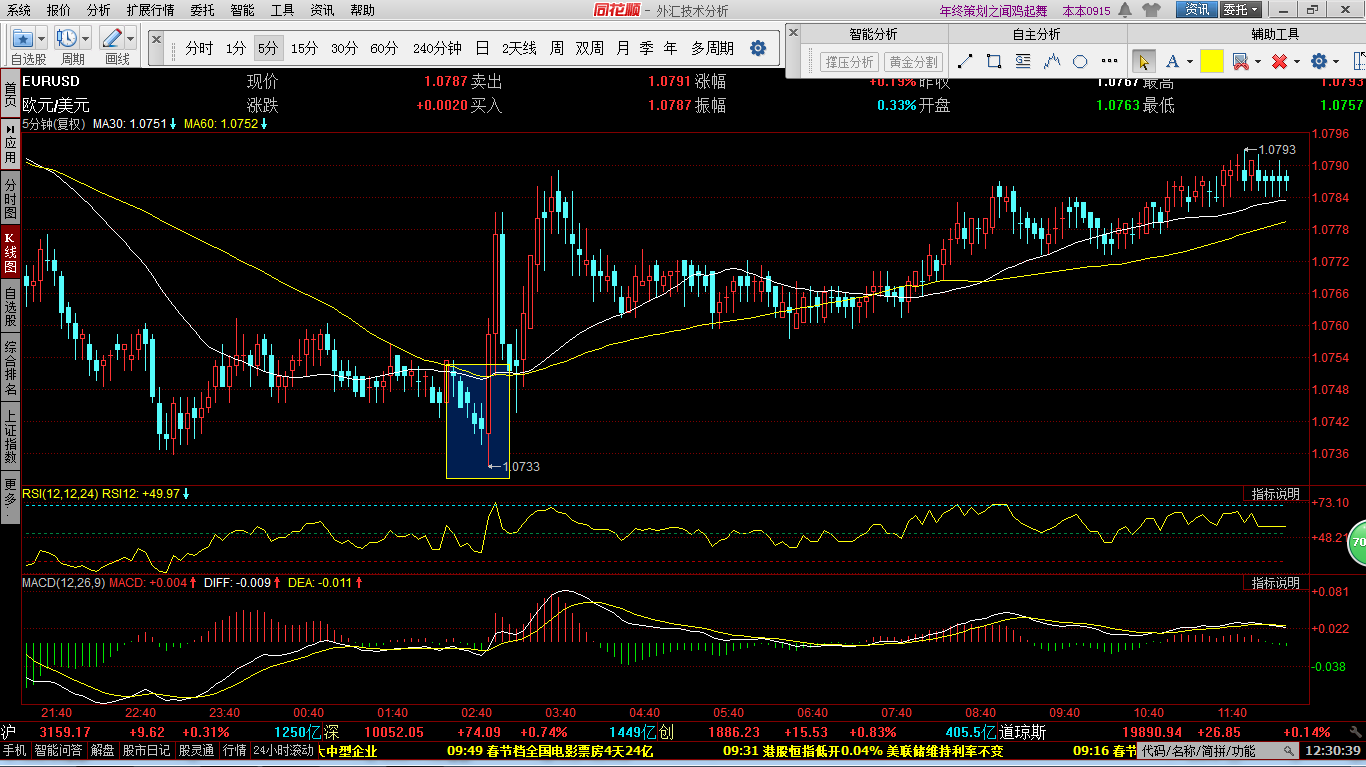Pick the yellow color swatch

click(1212, 61)
